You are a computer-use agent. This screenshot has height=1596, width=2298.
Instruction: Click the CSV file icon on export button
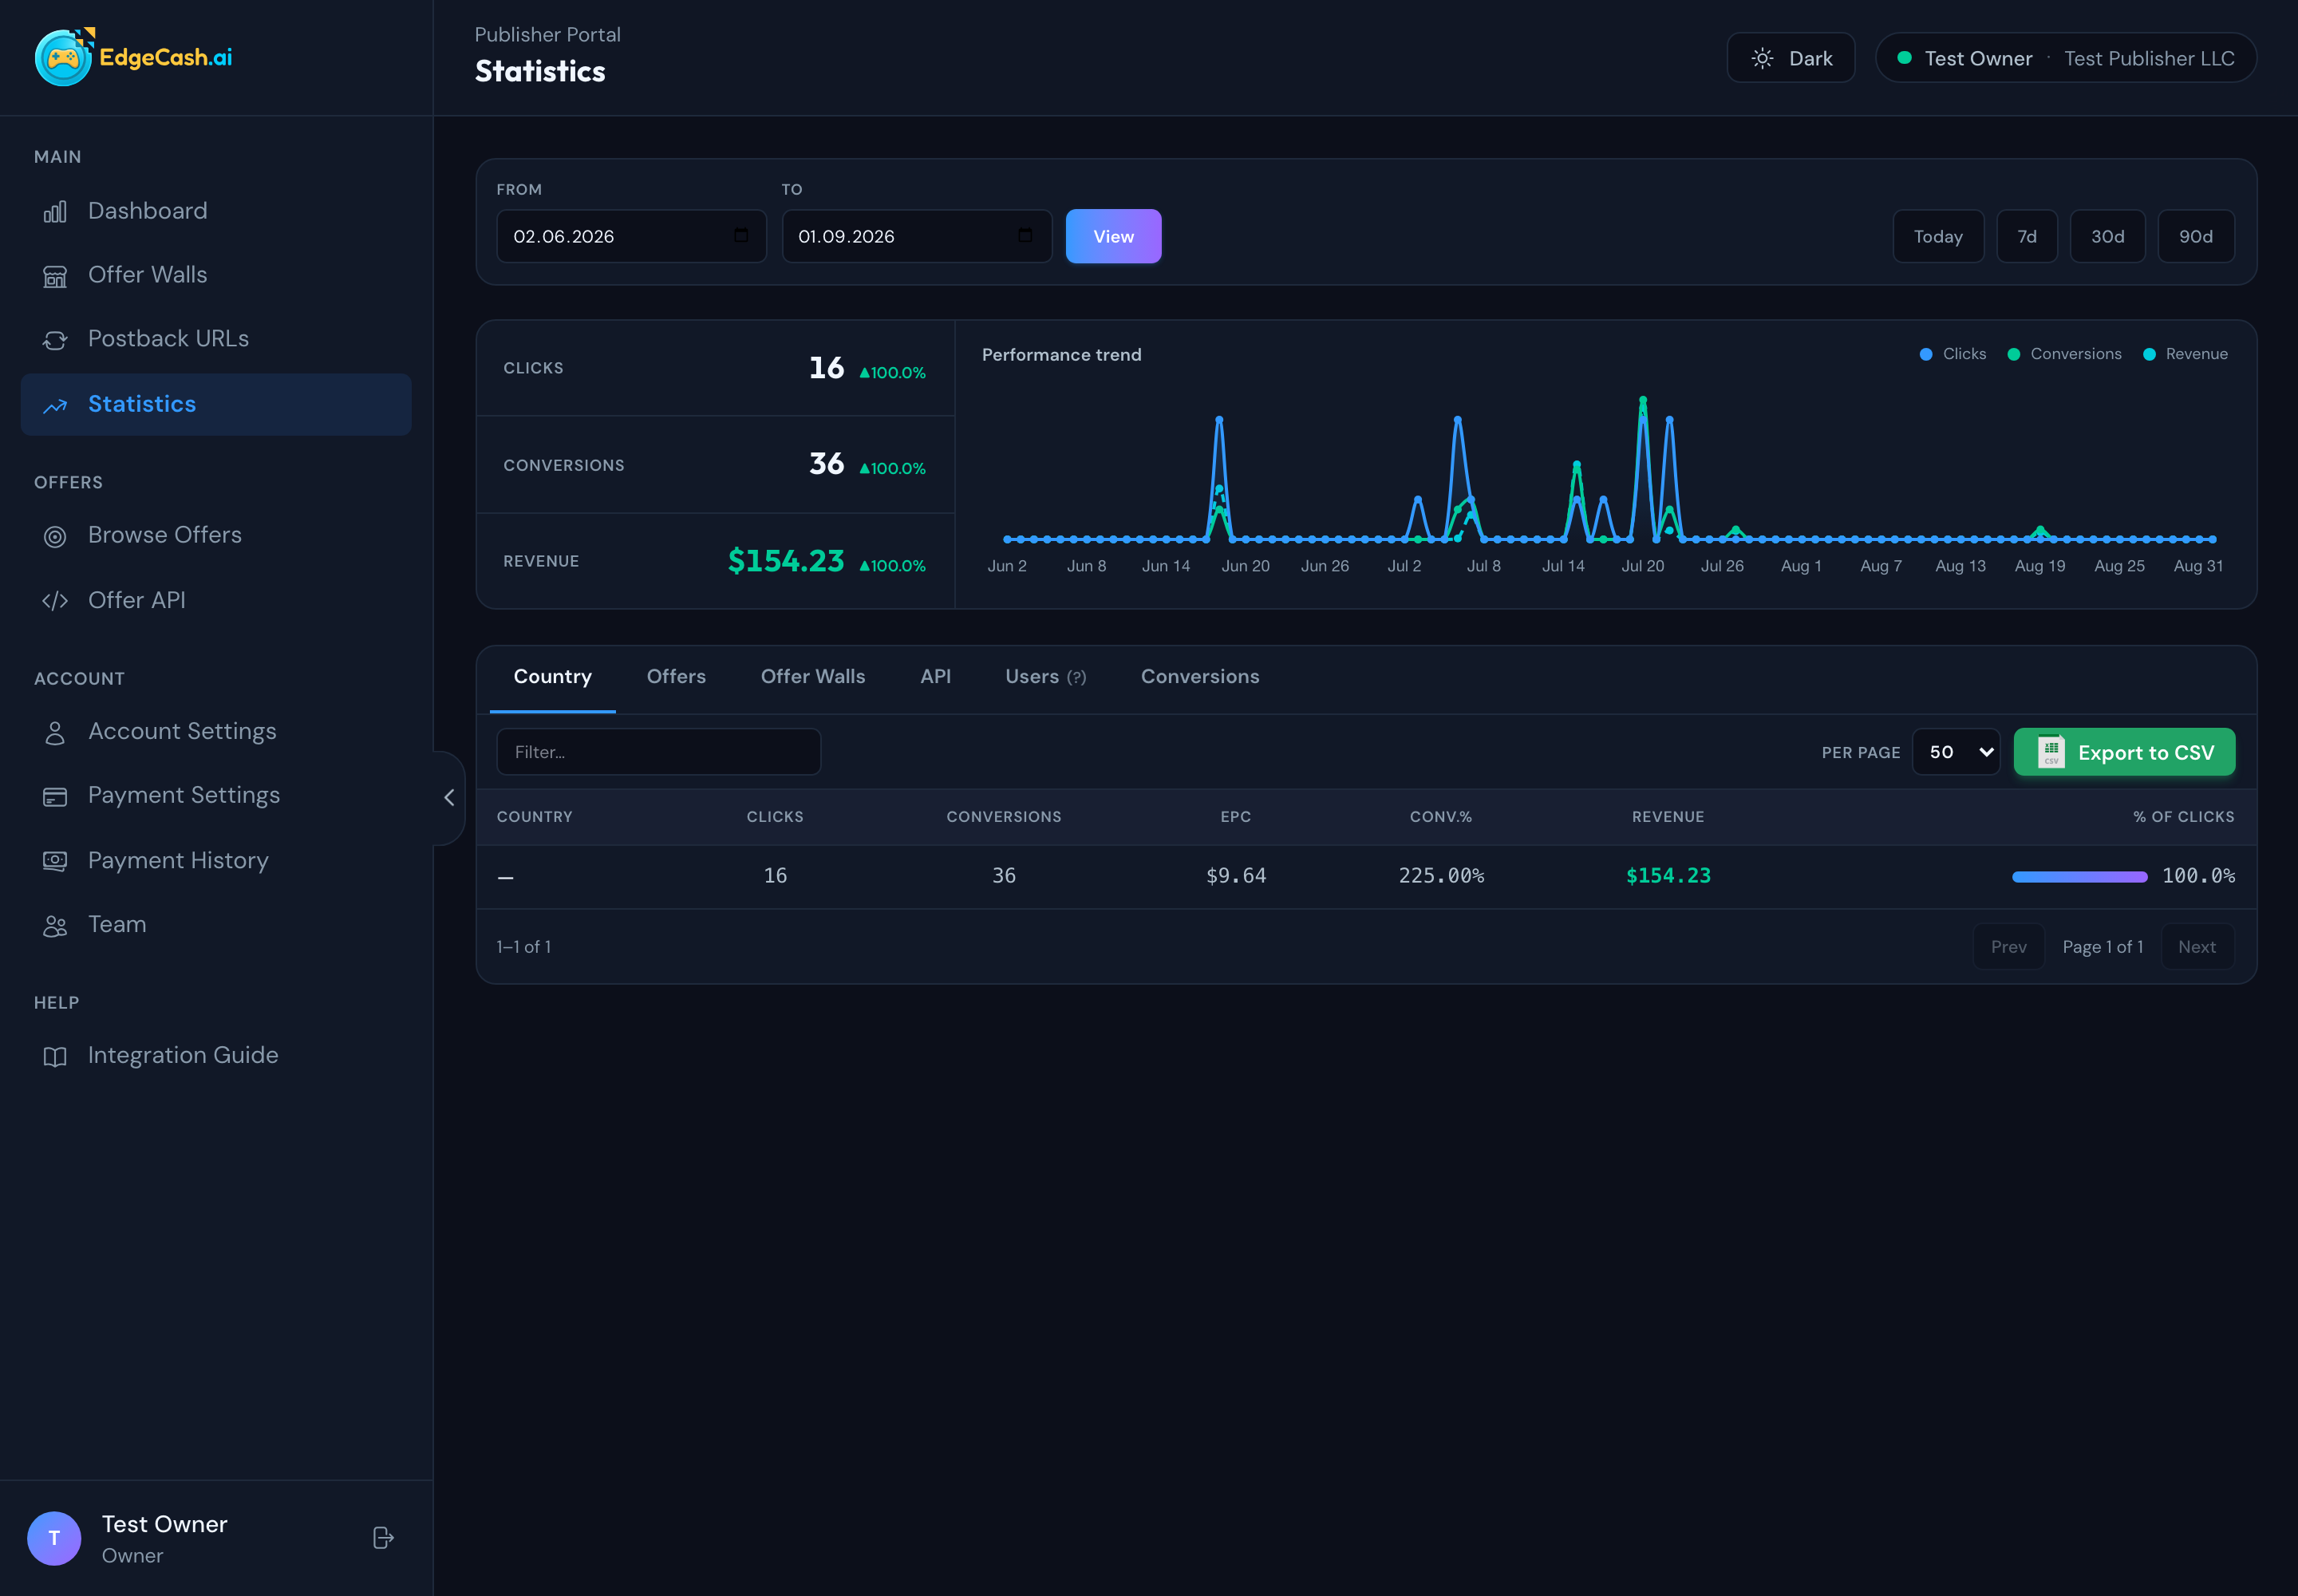(2051, 751)
